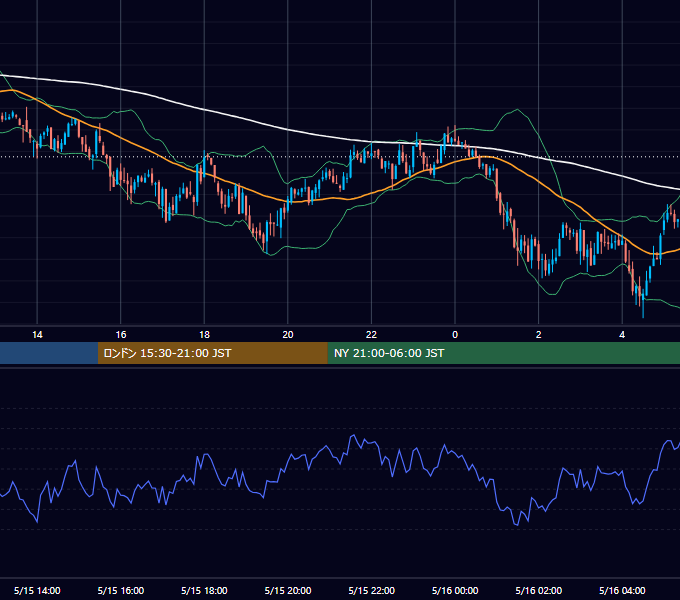
Task: Click the 5/15 22:00 time label
Action: coord(372,590)
